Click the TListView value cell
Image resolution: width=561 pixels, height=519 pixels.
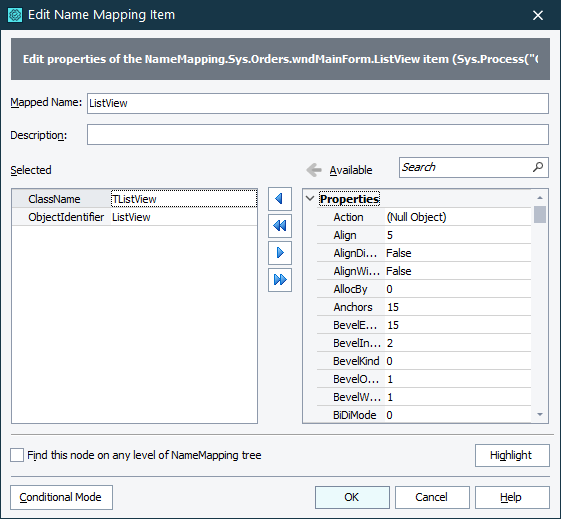coord(184,199)
